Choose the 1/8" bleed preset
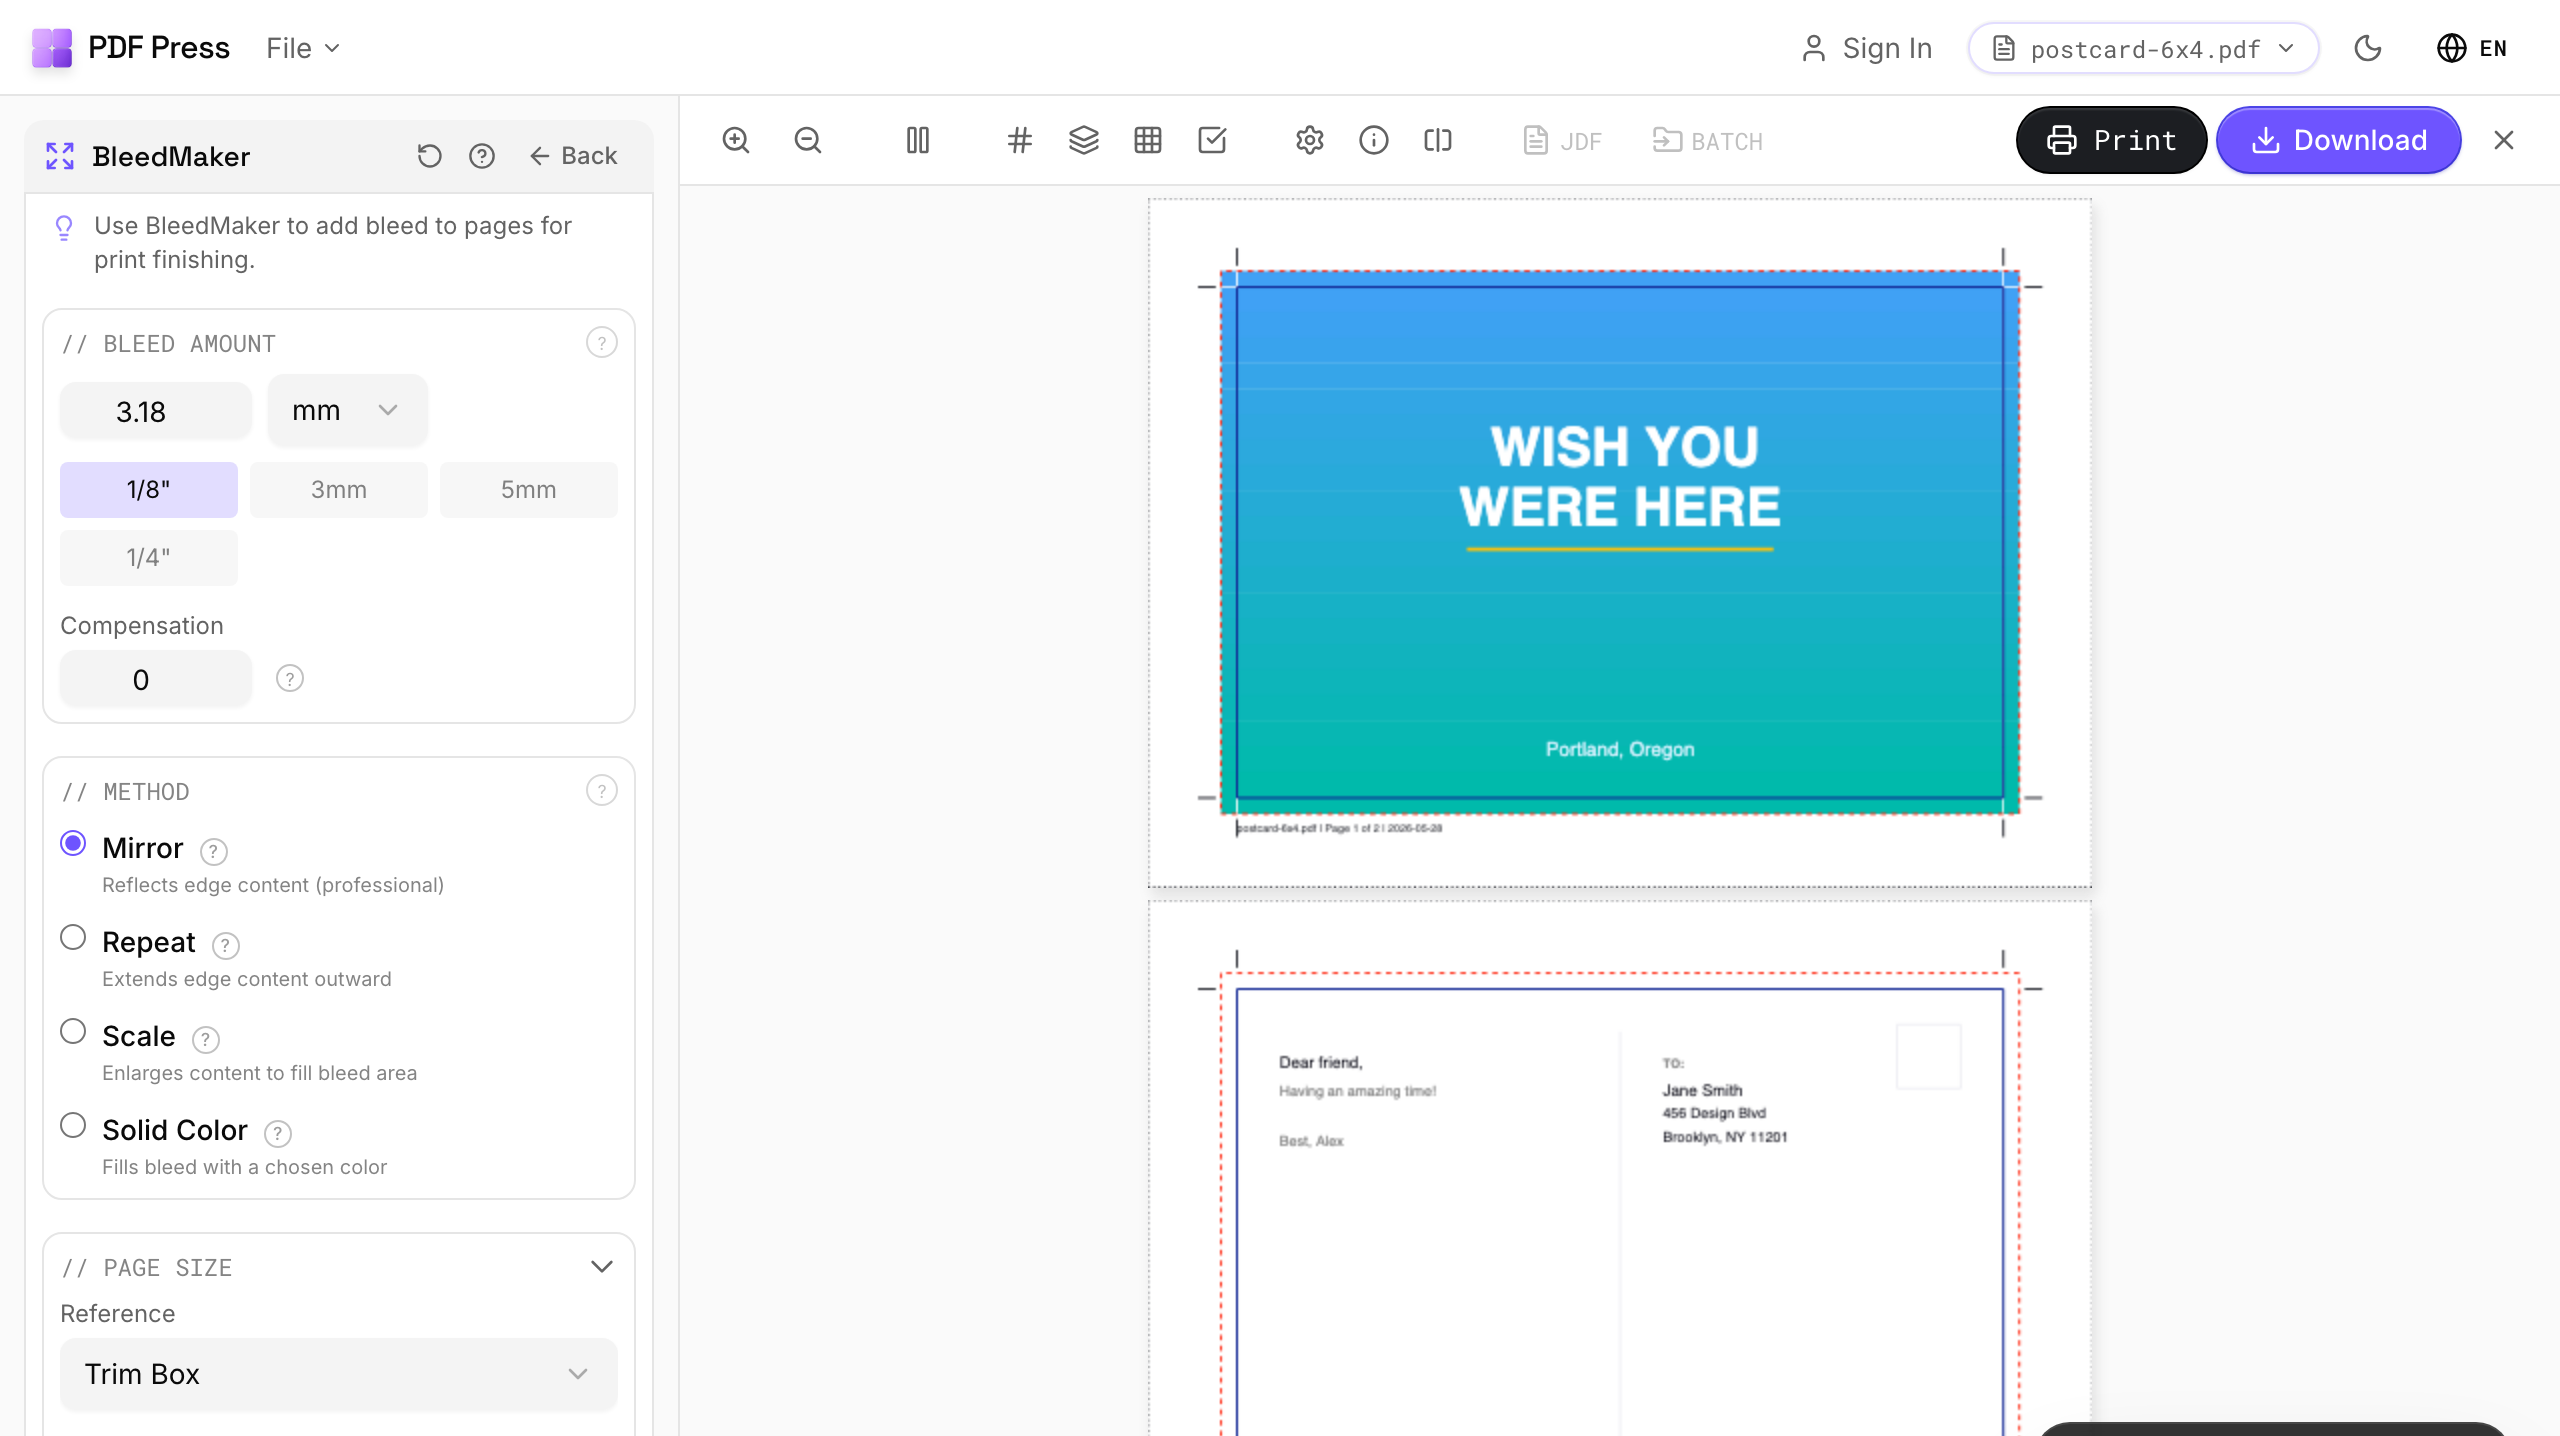Viewport: 2560px width, 1436px height. (149, 490)
